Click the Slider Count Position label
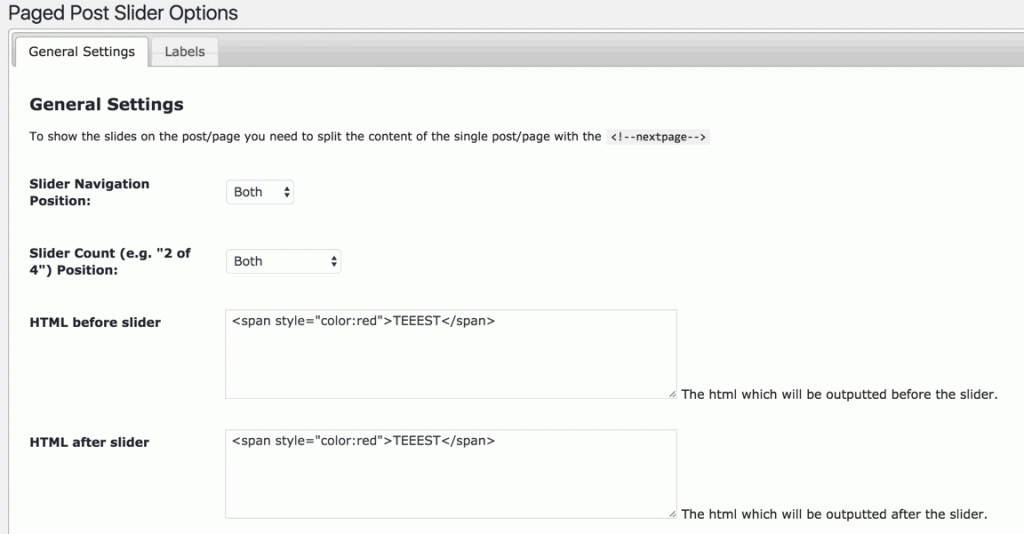 point(110,261)
